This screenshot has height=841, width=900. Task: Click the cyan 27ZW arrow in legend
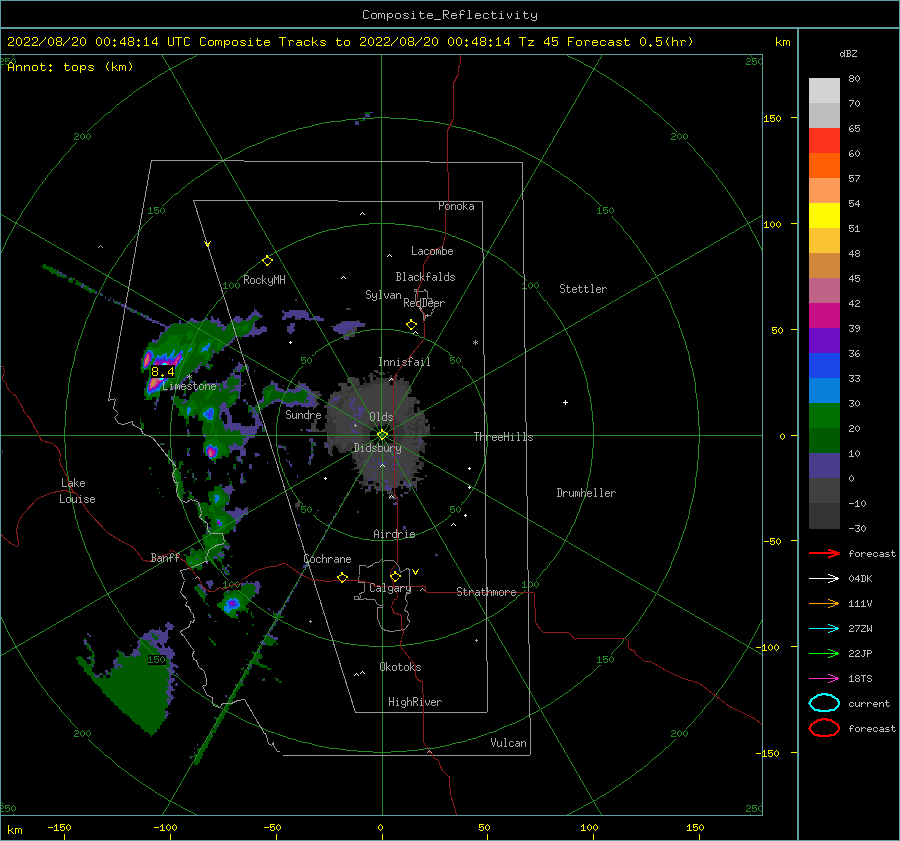point(824,629)
